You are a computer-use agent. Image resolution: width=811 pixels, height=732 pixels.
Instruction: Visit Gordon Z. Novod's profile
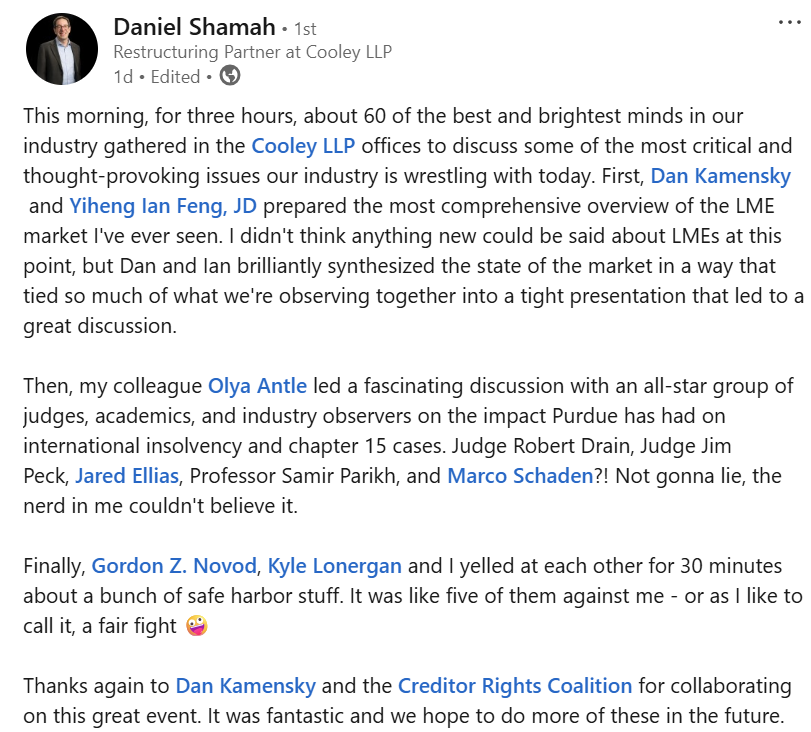[x=174, y=566]
